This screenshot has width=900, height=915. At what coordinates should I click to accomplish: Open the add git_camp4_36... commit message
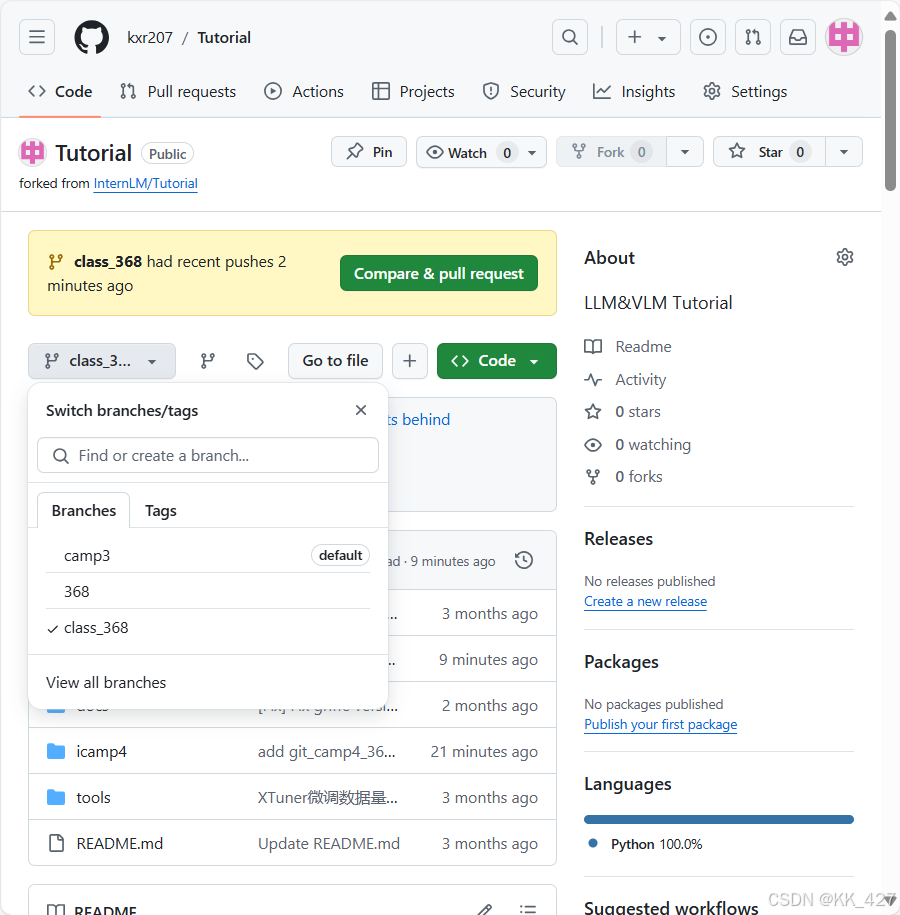pyautogui.click(x=327, y=752)
